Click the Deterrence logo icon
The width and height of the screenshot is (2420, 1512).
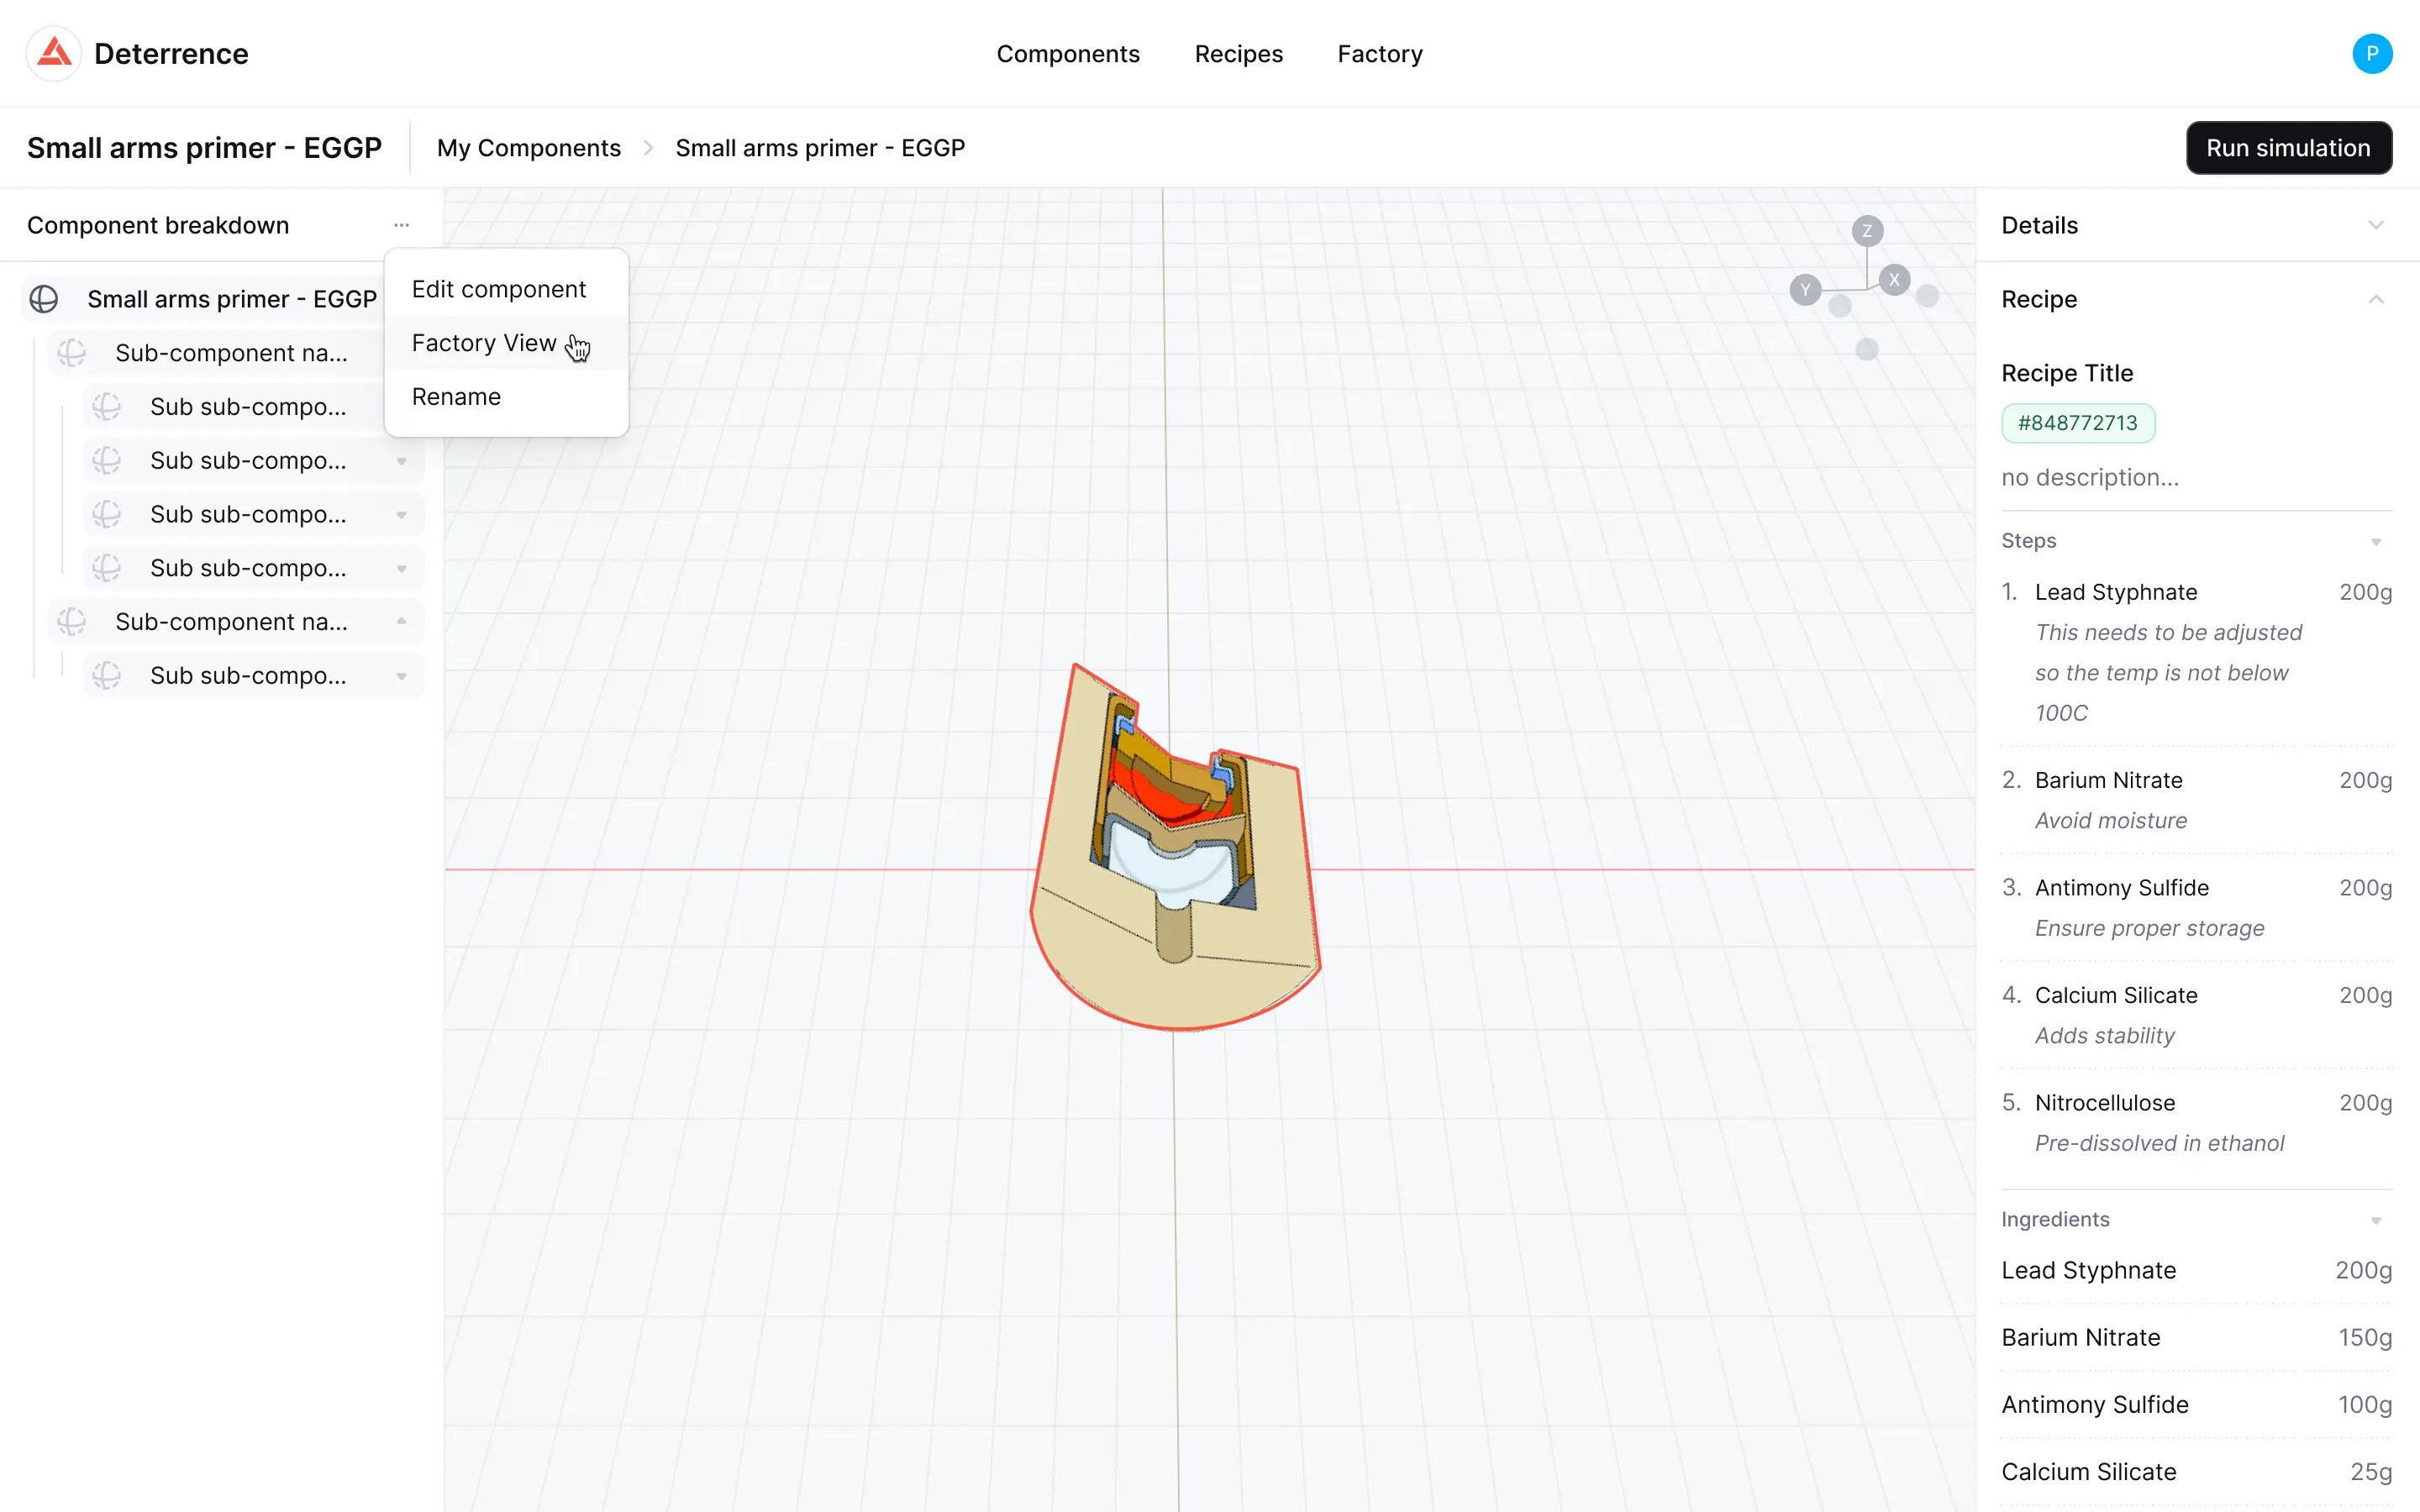point(54,53)
